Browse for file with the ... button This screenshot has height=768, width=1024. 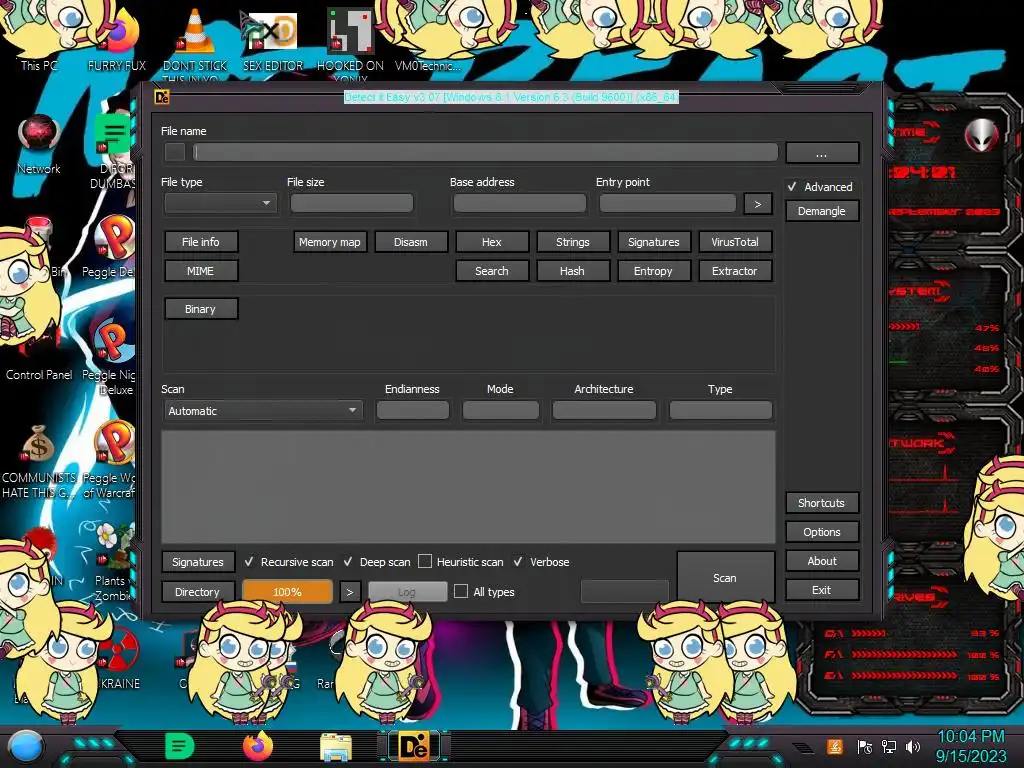point(822,153)
